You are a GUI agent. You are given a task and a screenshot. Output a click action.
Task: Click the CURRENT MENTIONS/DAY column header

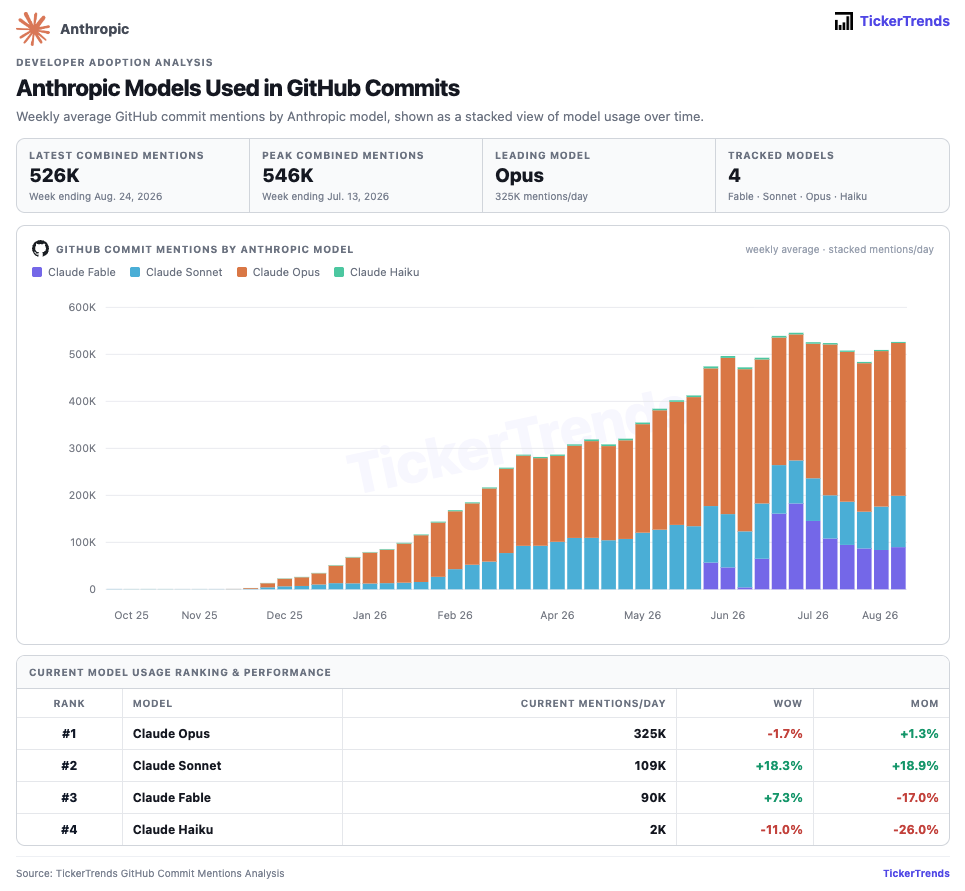(x=593, y=703)
